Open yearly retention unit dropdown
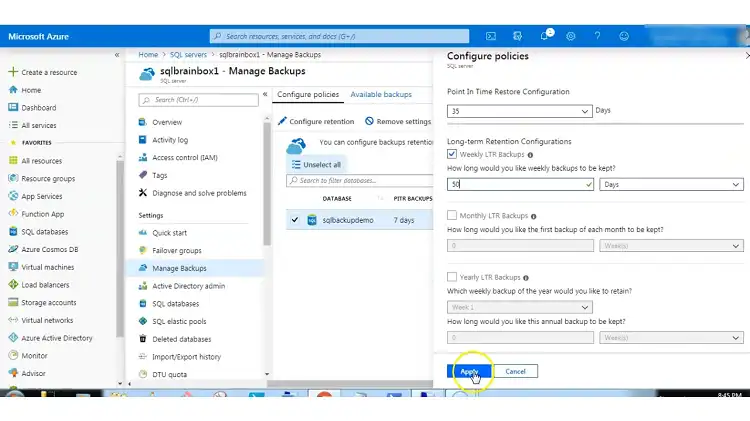750x421 pixels. [x=671, y=338]
